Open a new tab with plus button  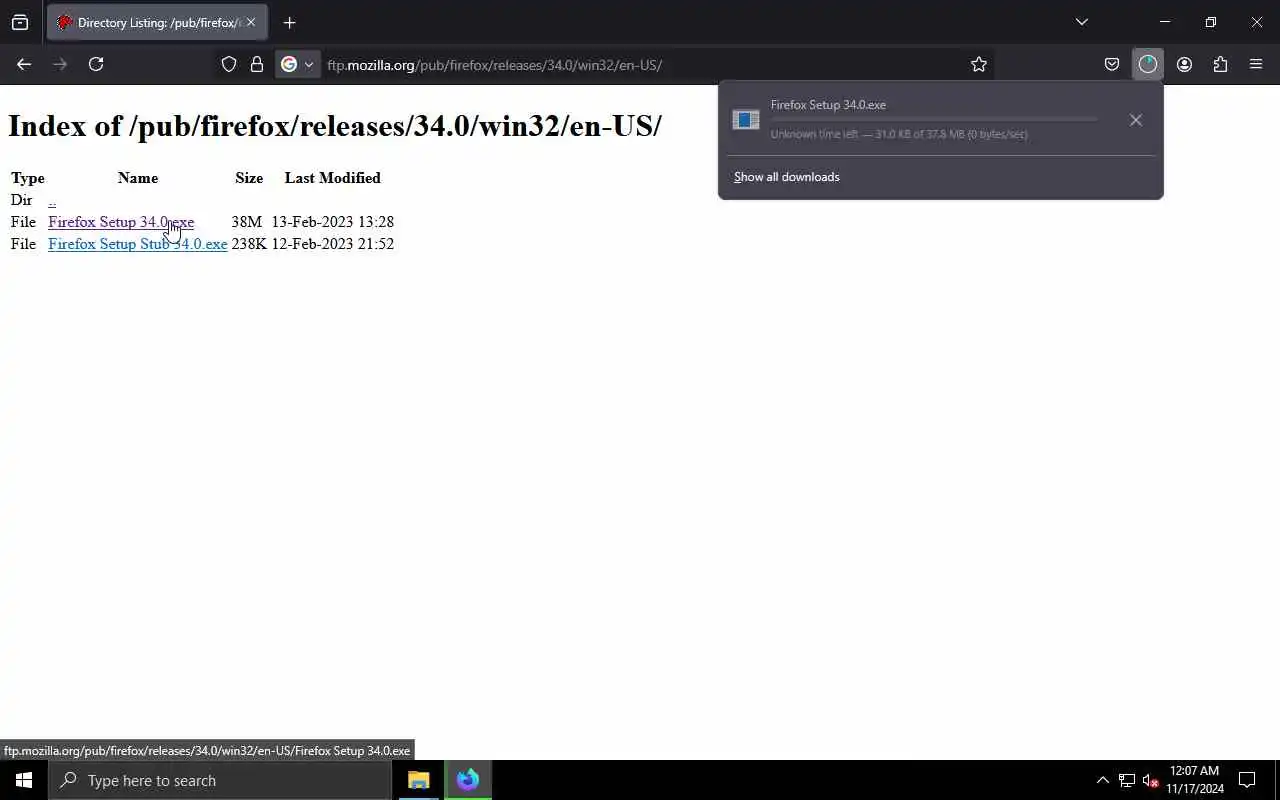[x=289, y=22]
